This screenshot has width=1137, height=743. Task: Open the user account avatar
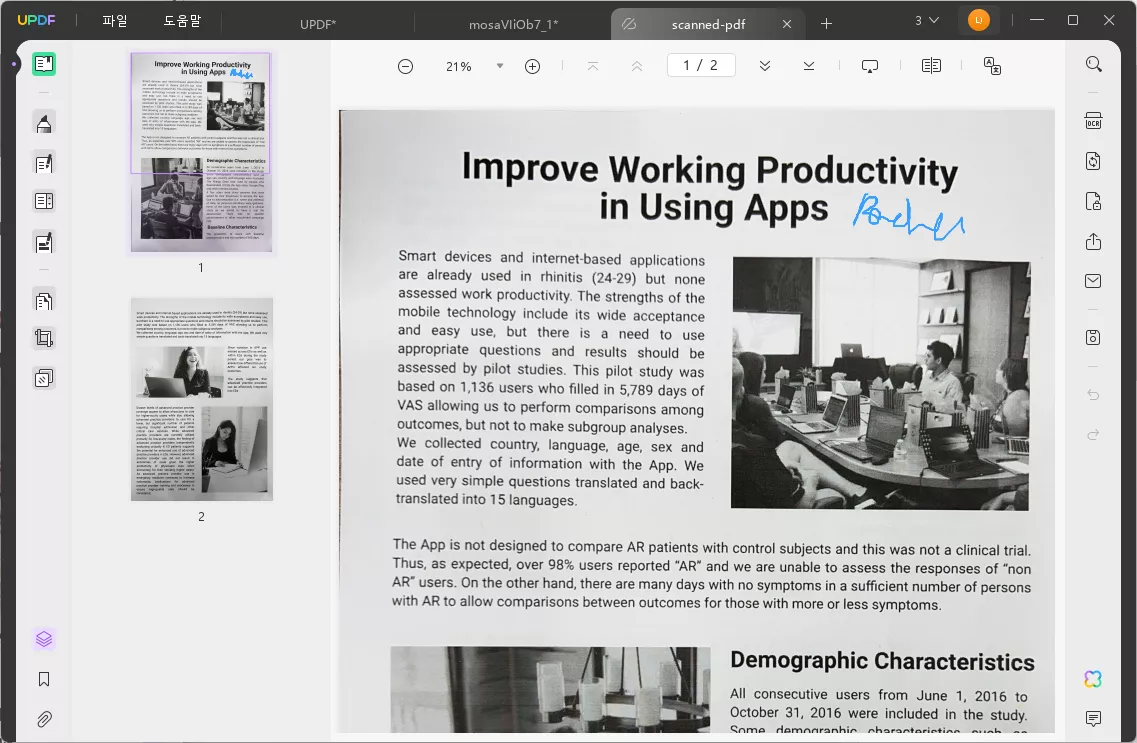pos(978,20)
